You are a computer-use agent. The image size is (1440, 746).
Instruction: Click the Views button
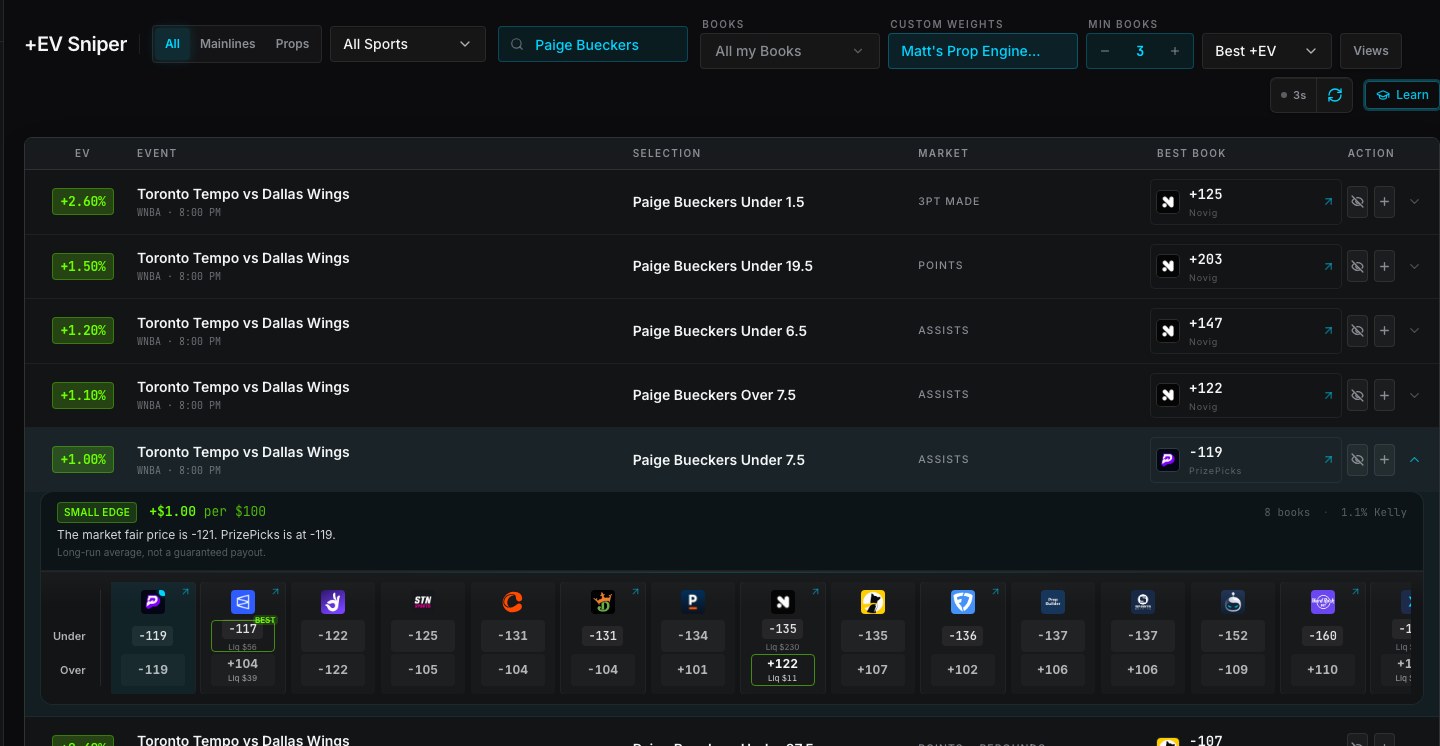click(x=1371, y=51)
